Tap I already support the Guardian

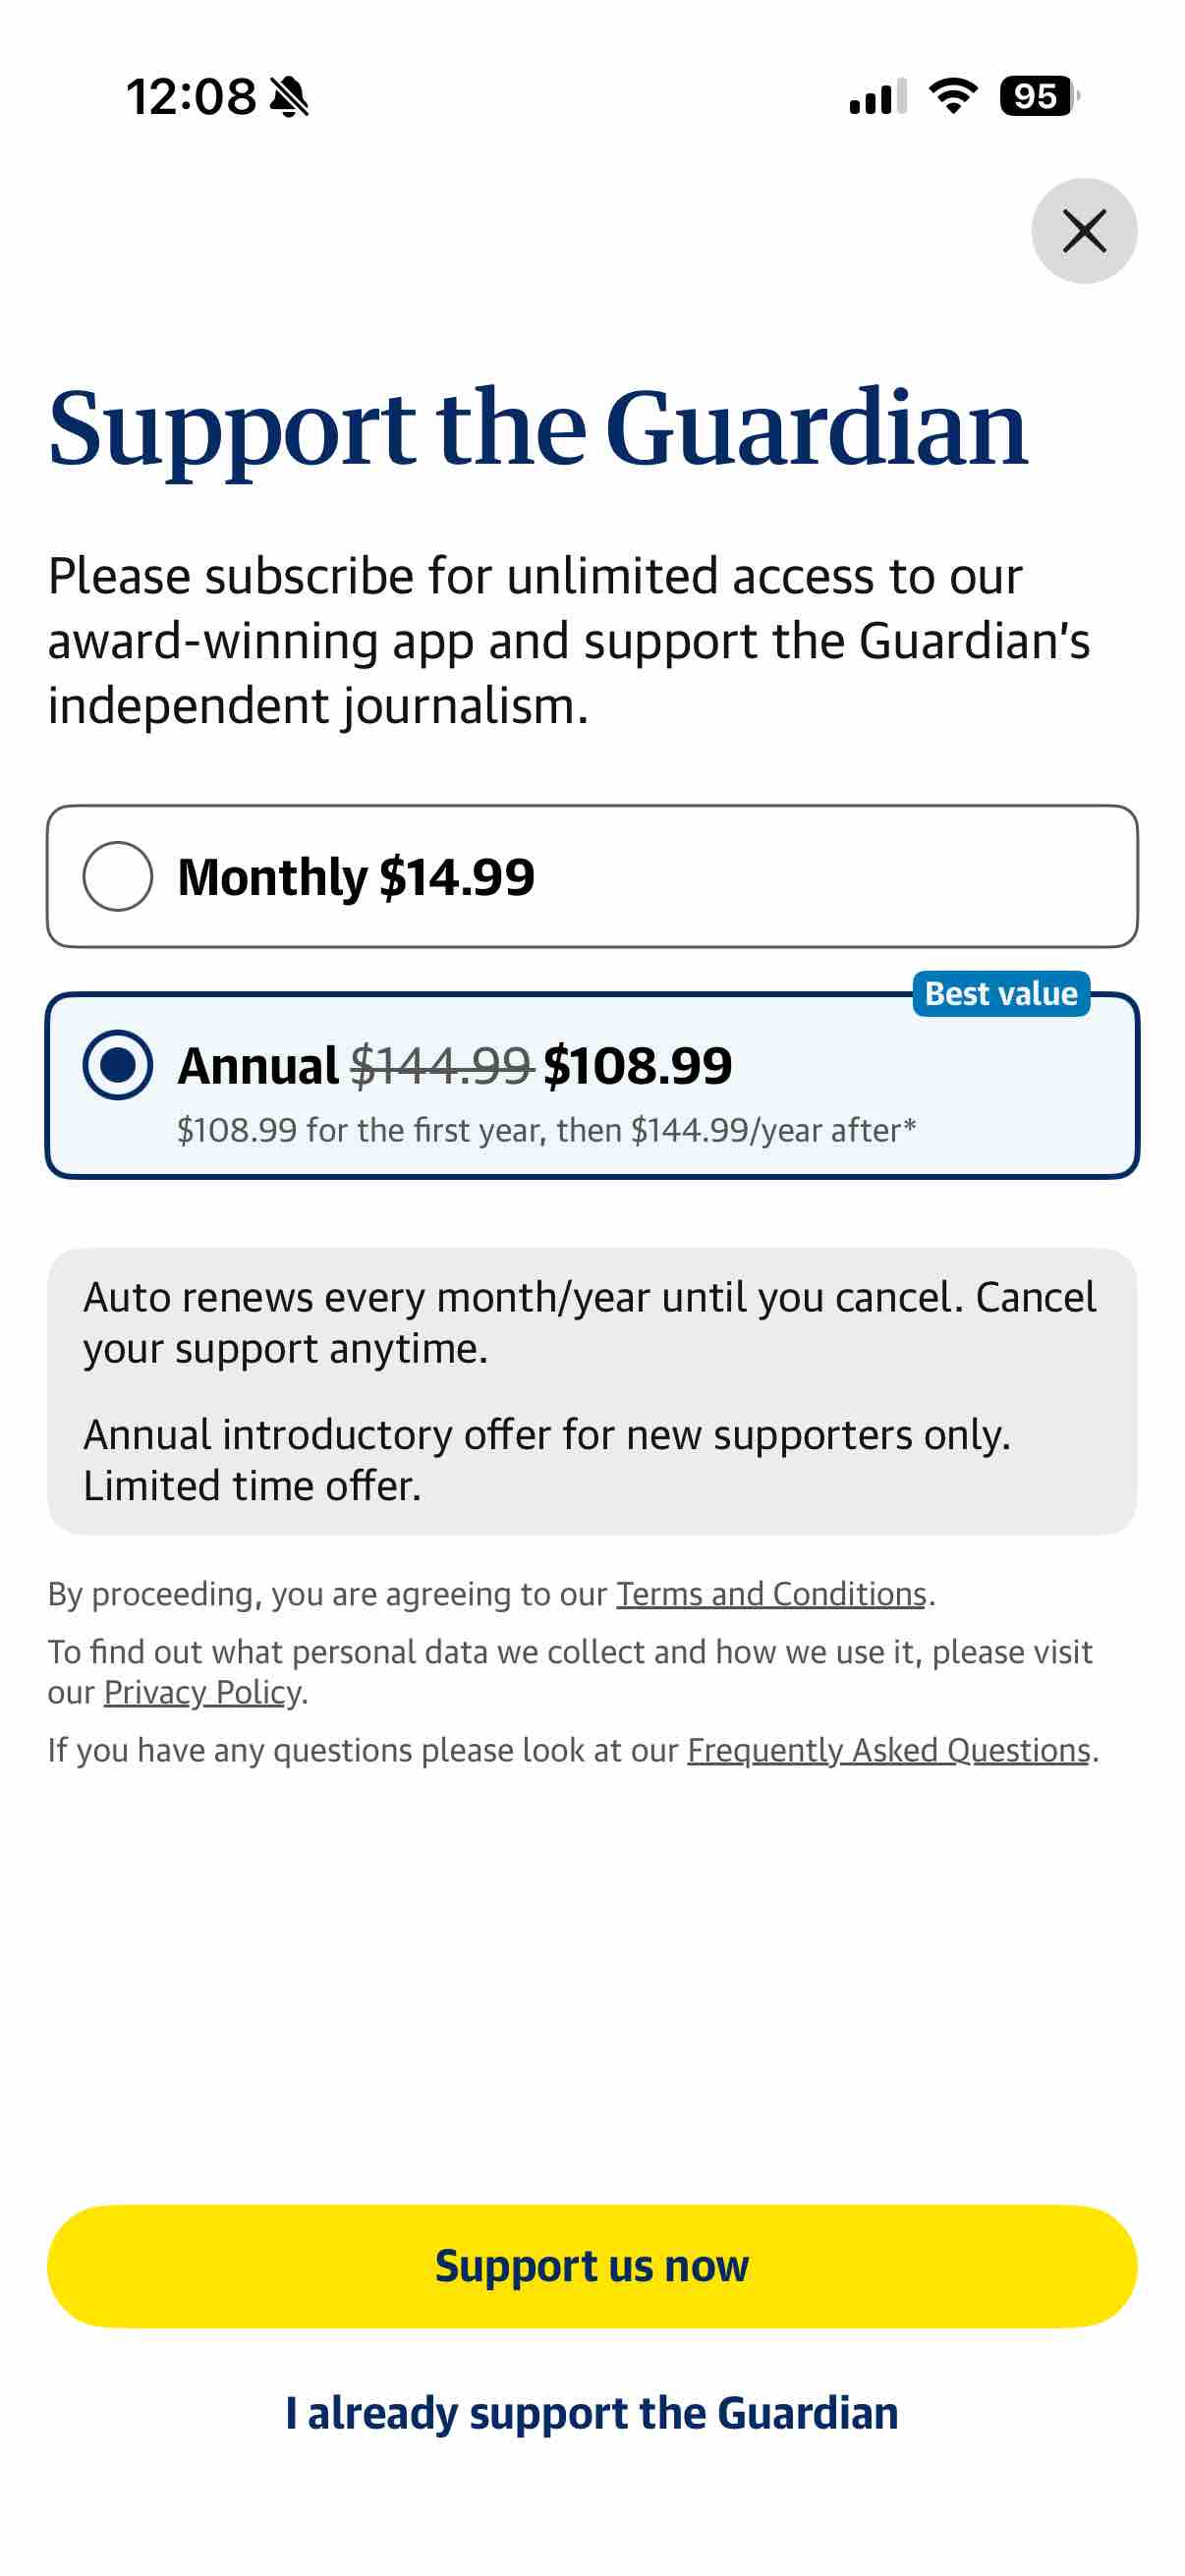click(592, 2412)
